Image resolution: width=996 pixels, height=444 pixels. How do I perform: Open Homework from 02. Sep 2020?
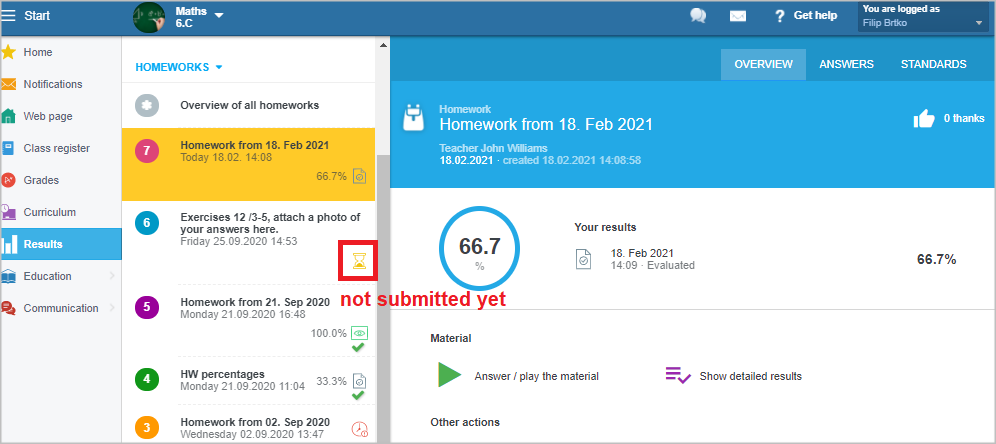[248, 426]
